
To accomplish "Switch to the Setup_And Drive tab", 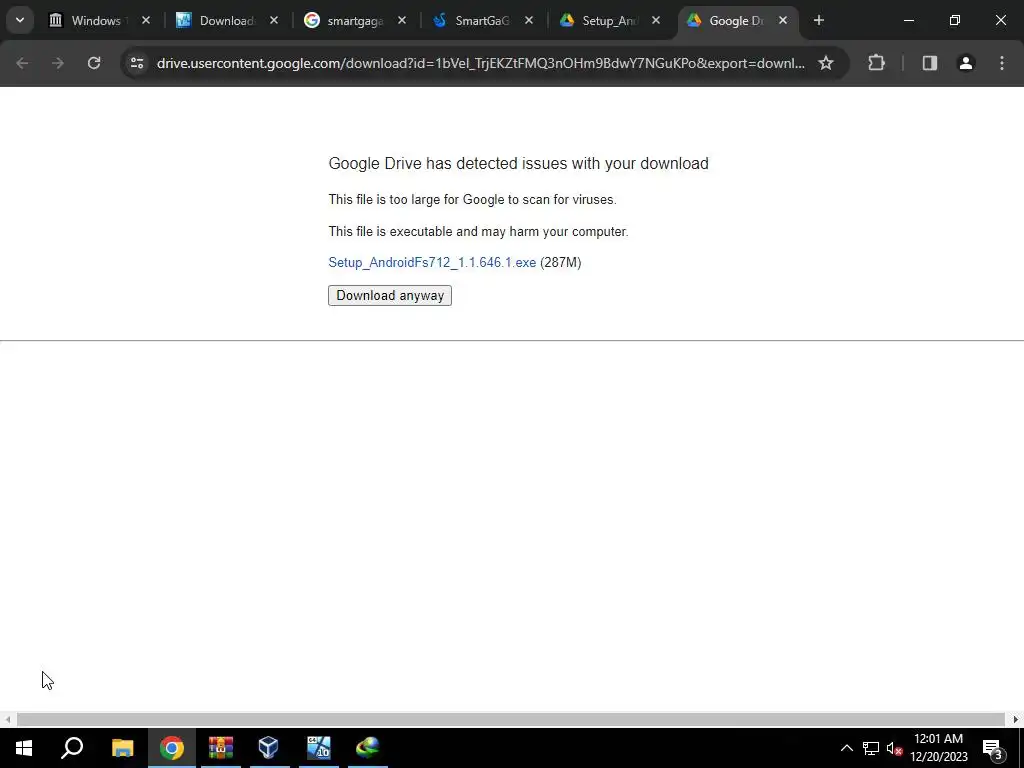I will 609,20.
